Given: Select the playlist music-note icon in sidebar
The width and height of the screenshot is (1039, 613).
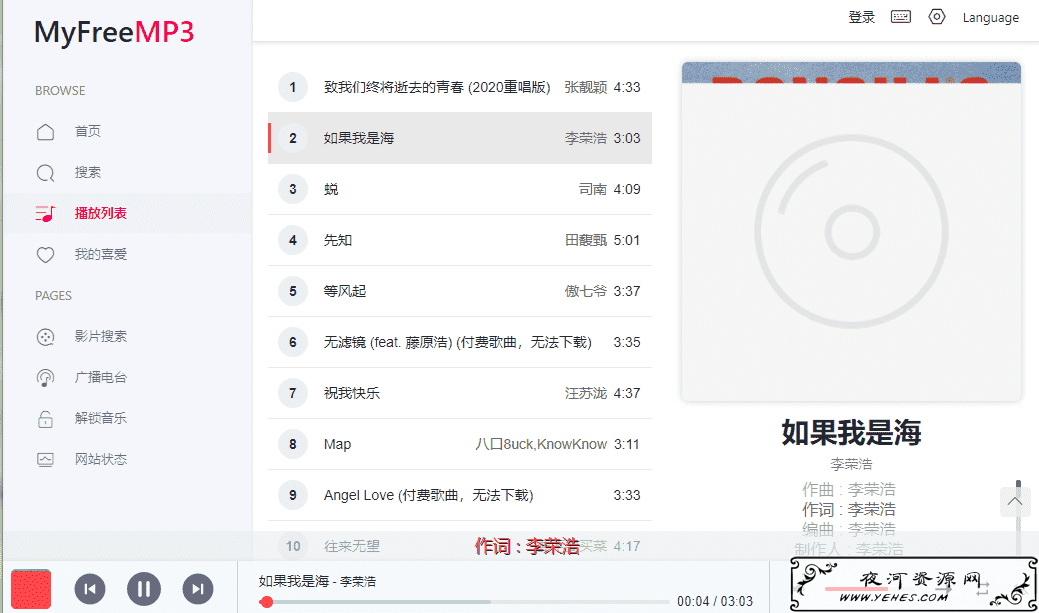Looking at the screenshot, I should point(45,213).
